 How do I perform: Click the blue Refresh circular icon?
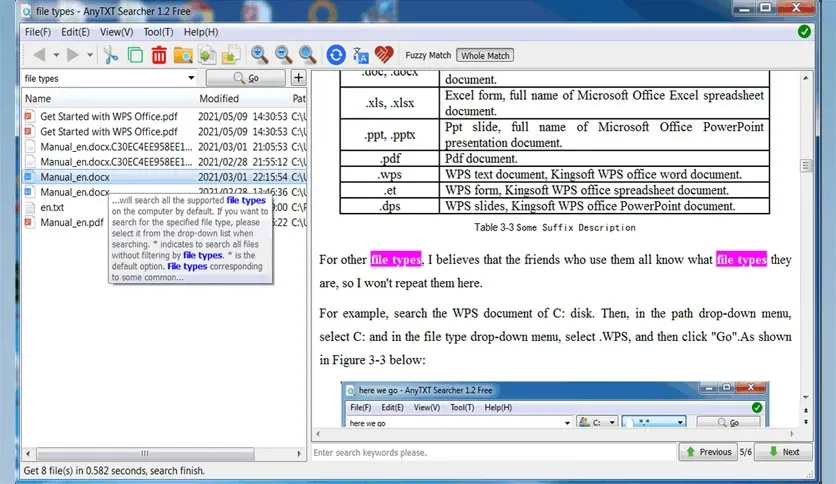pyautogui.click(x=336, y=55)
